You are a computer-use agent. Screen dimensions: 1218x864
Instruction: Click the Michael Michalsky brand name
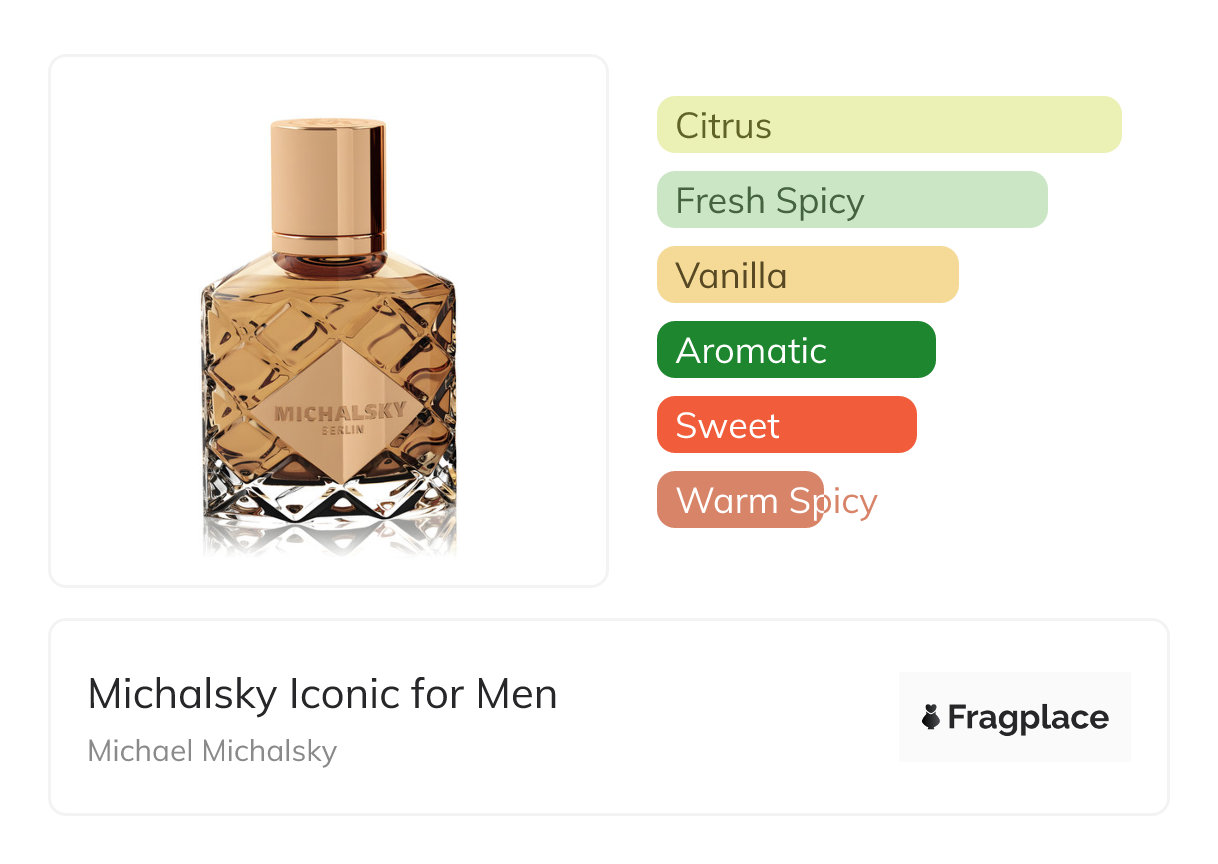point(212,751)
